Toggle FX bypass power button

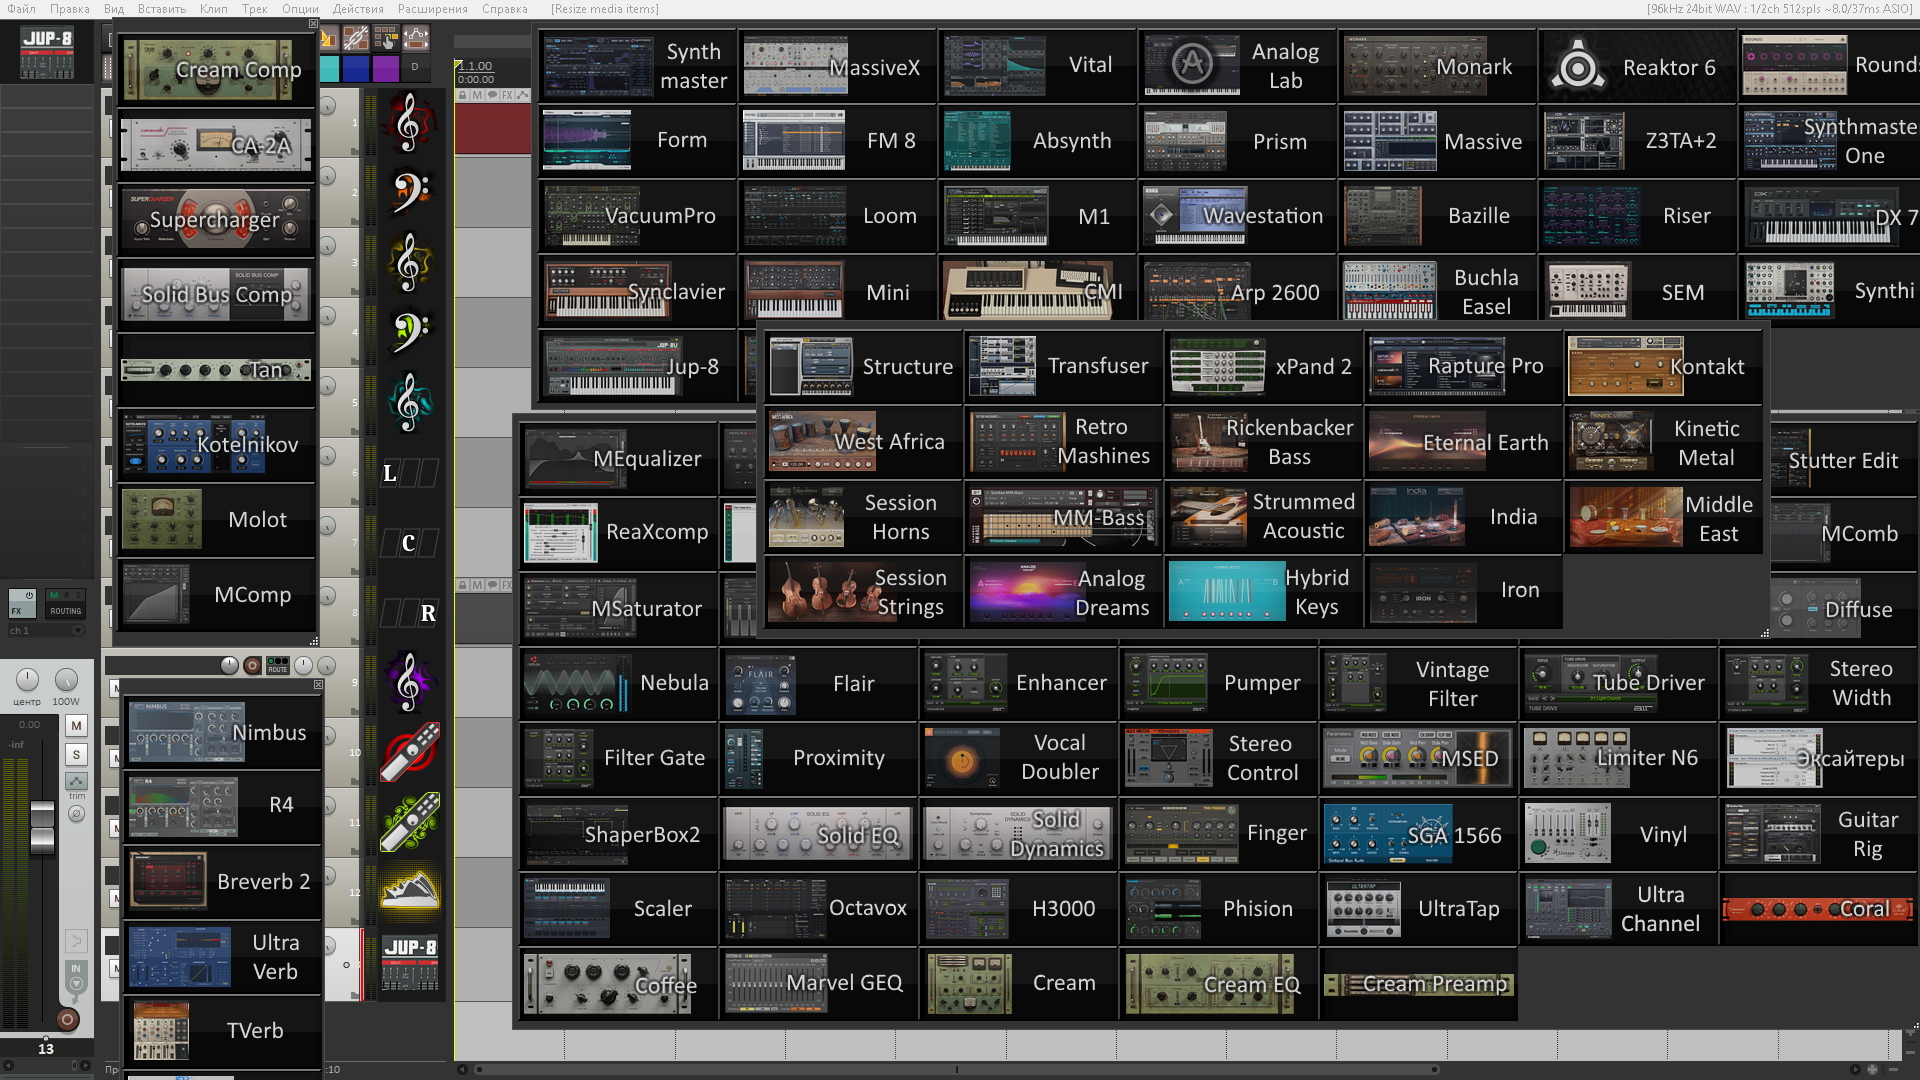[x=29, y=595]
